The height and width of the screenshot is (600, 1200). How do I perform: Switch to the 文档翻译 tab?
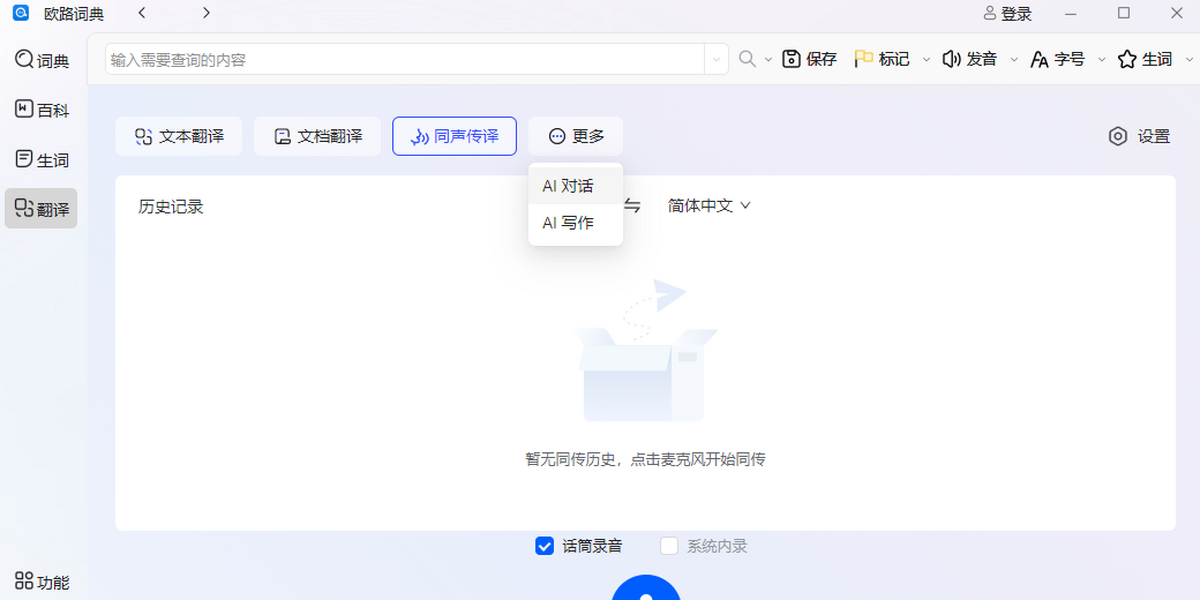(x=317, y=136)
